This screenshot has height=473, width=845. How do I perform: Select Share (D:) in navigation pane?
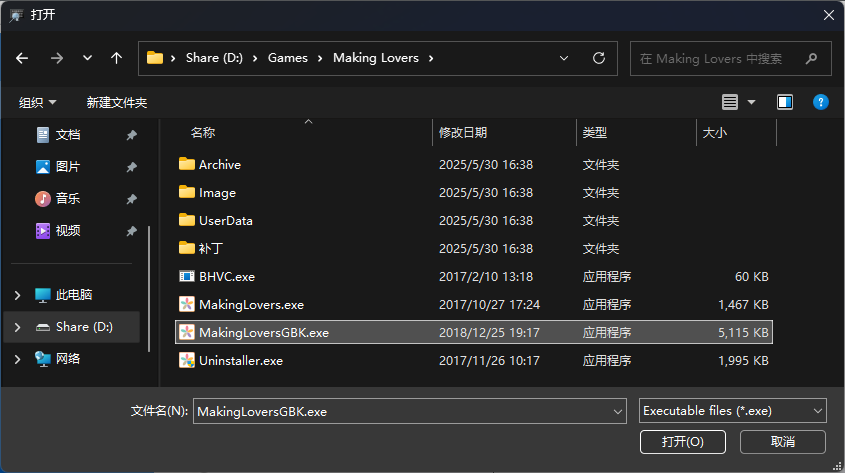tap(85, 326)
